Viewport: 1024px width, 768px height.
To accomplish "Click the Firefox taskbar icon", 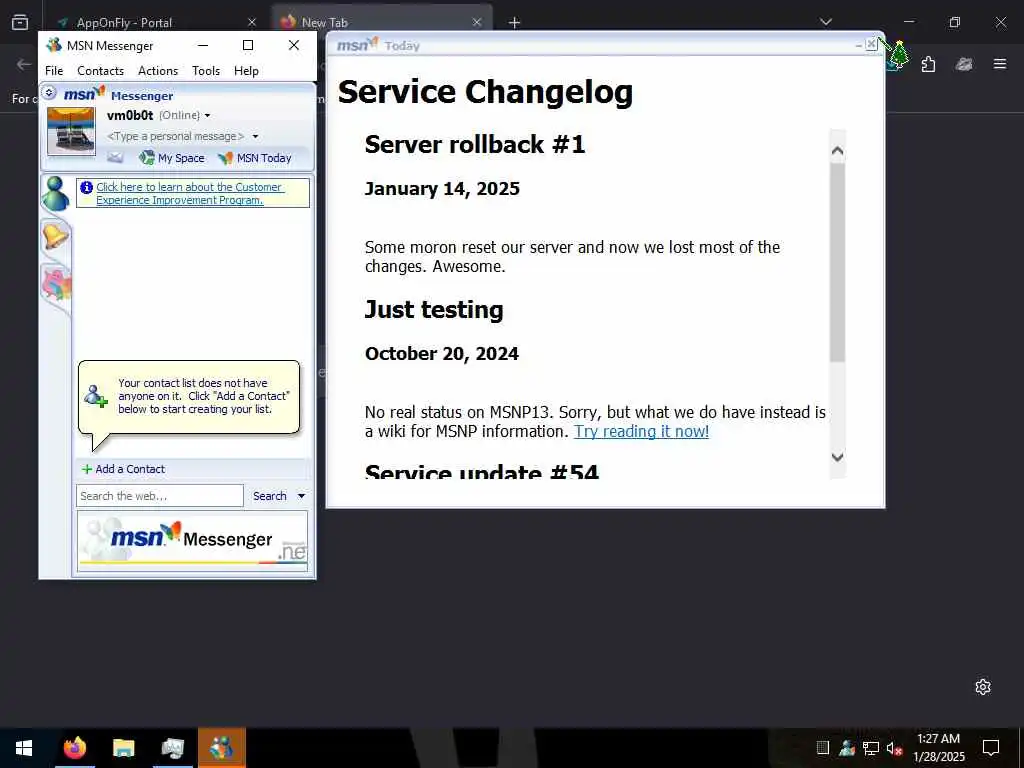I will [74, 748].
